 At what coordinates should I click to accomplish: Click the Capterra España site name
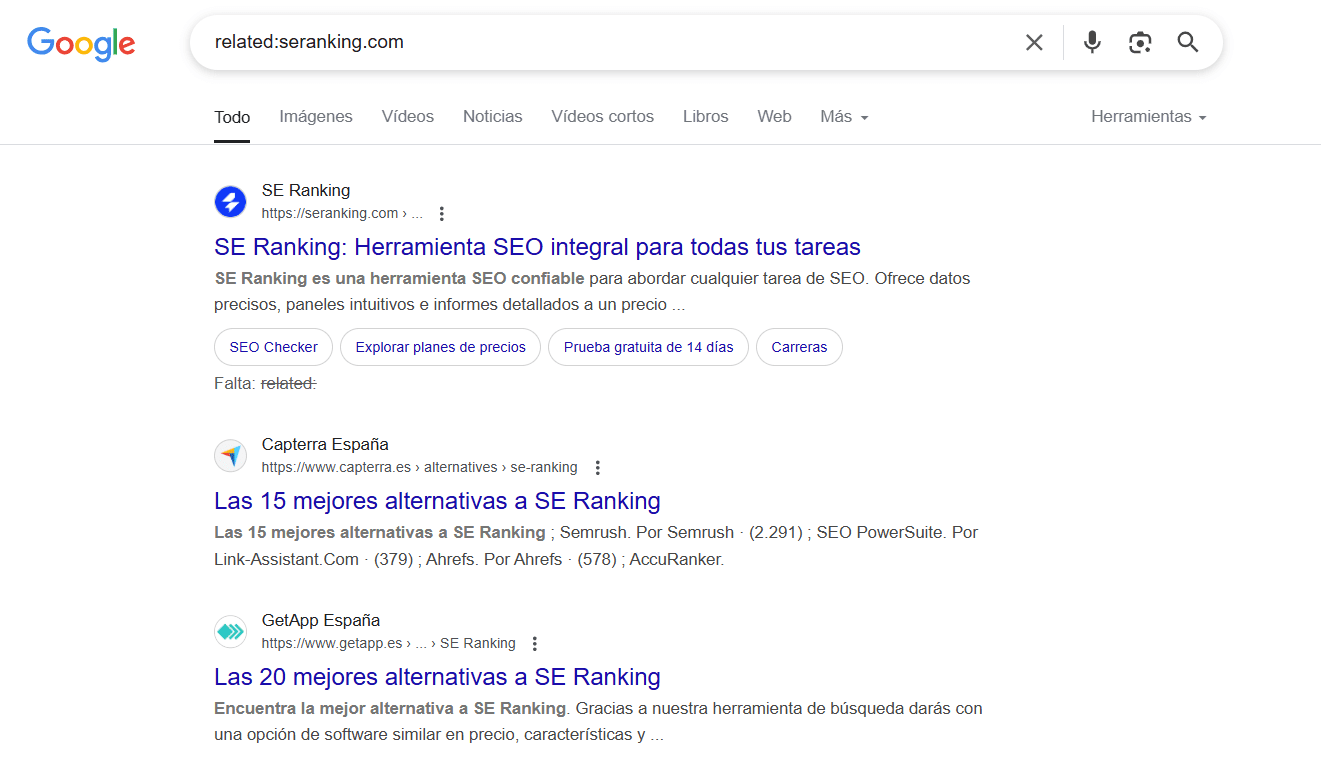[x=325, y=444]
